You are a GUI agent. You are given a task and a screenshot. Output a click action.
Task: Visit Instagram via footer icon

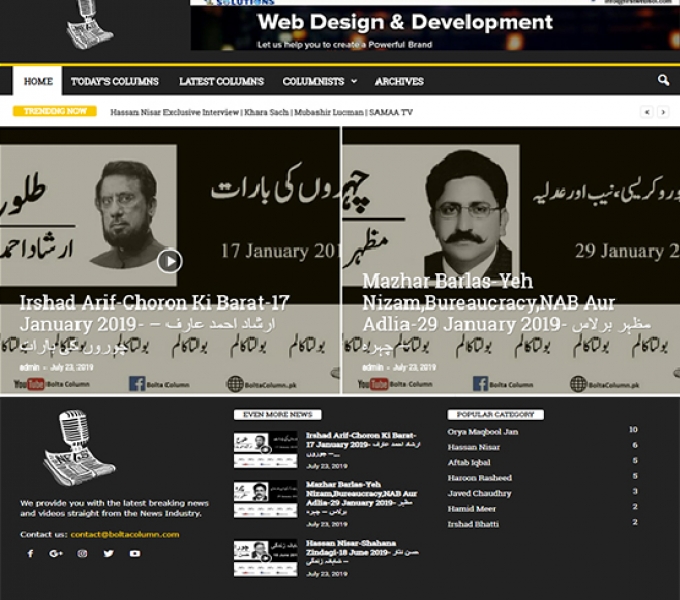(82, 553)
